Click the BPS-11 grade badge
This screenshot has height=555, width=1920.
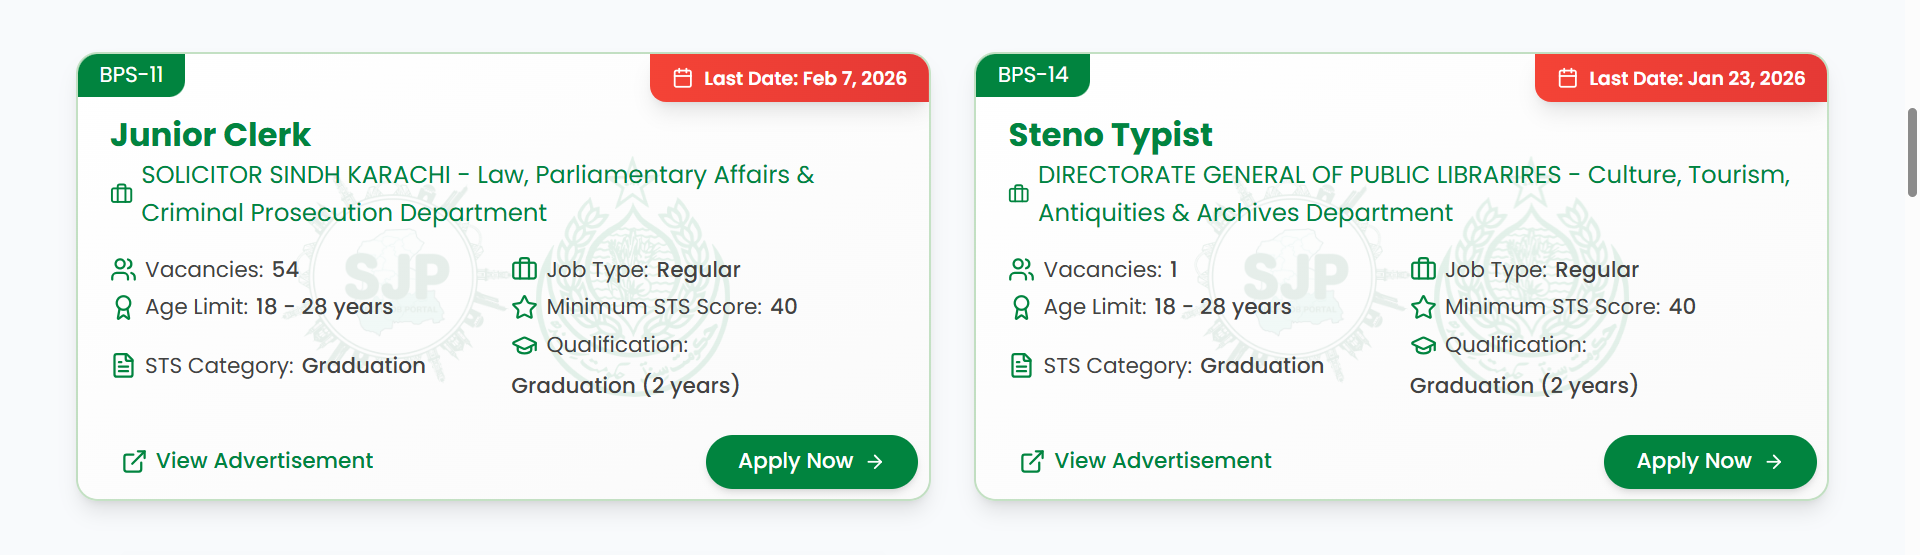131,75
